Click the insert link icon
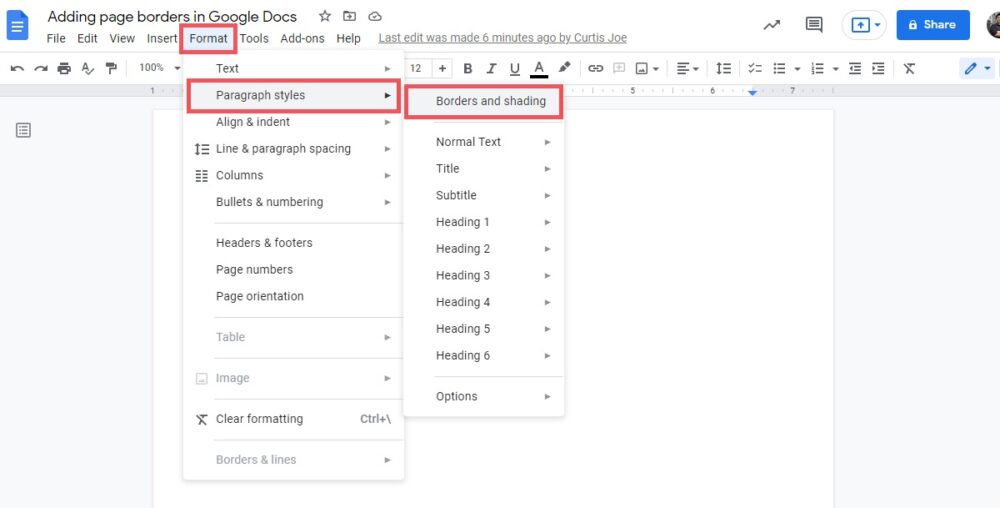Image resolution: width=1000 pixels, height=508 pixels. 595,68
